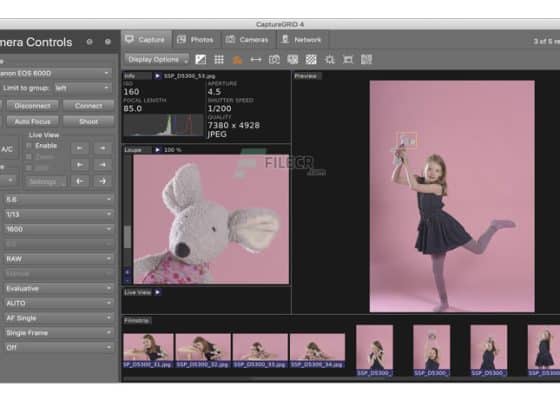Click the Auto Focus button

coord(32,121)
